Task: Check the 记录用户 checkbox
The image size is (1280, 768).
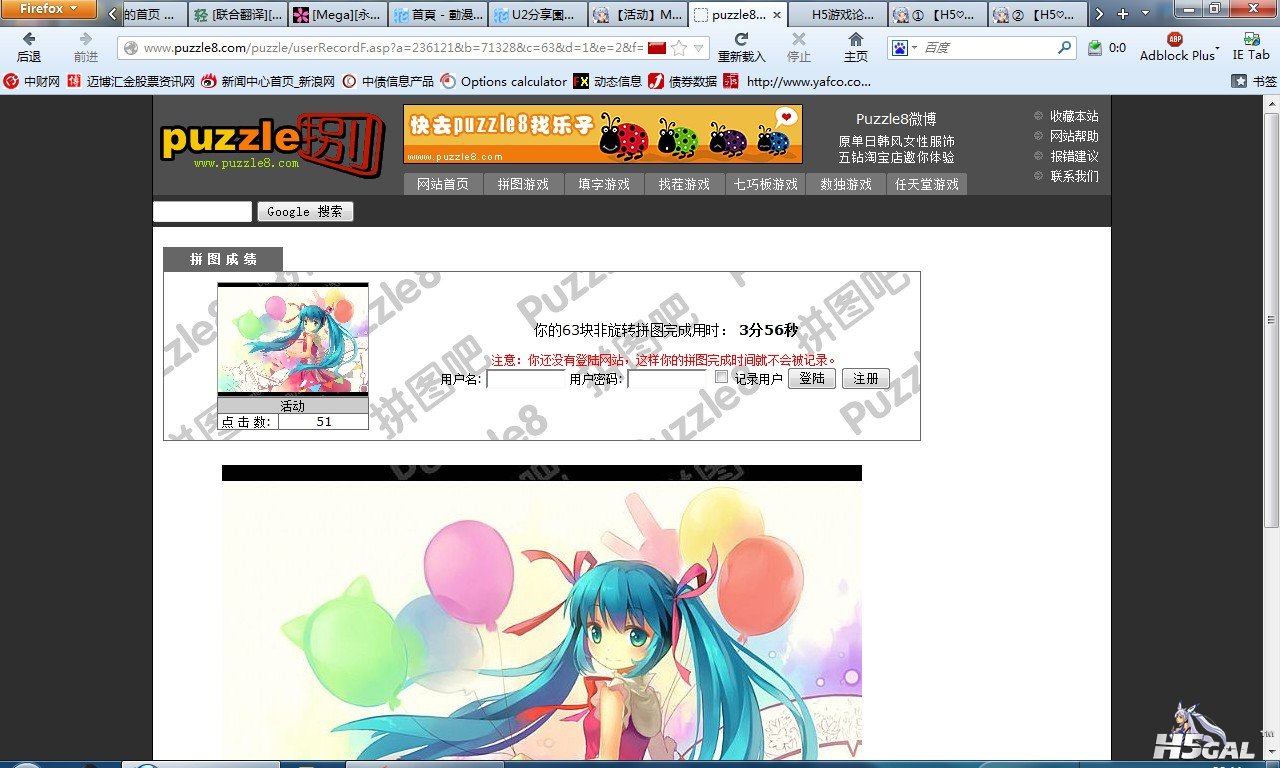Action: [721, 377]
